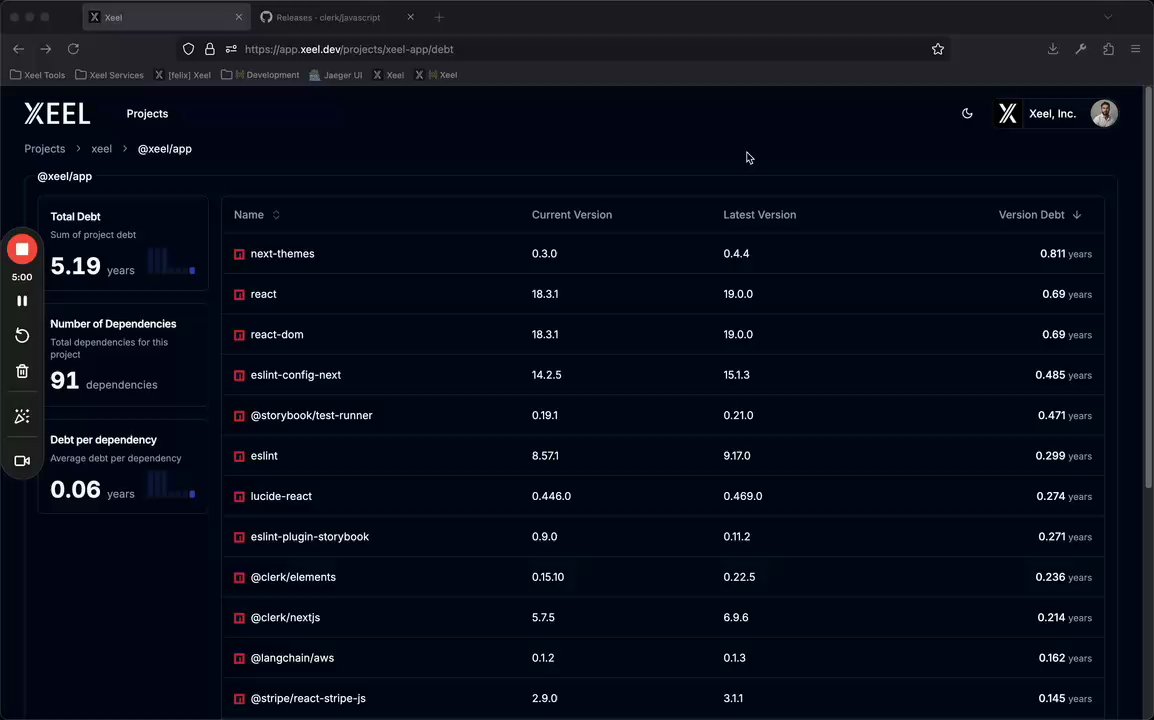Open the extensions puzzle icon
1154x720 pixels.
[x=1108, y=49]
